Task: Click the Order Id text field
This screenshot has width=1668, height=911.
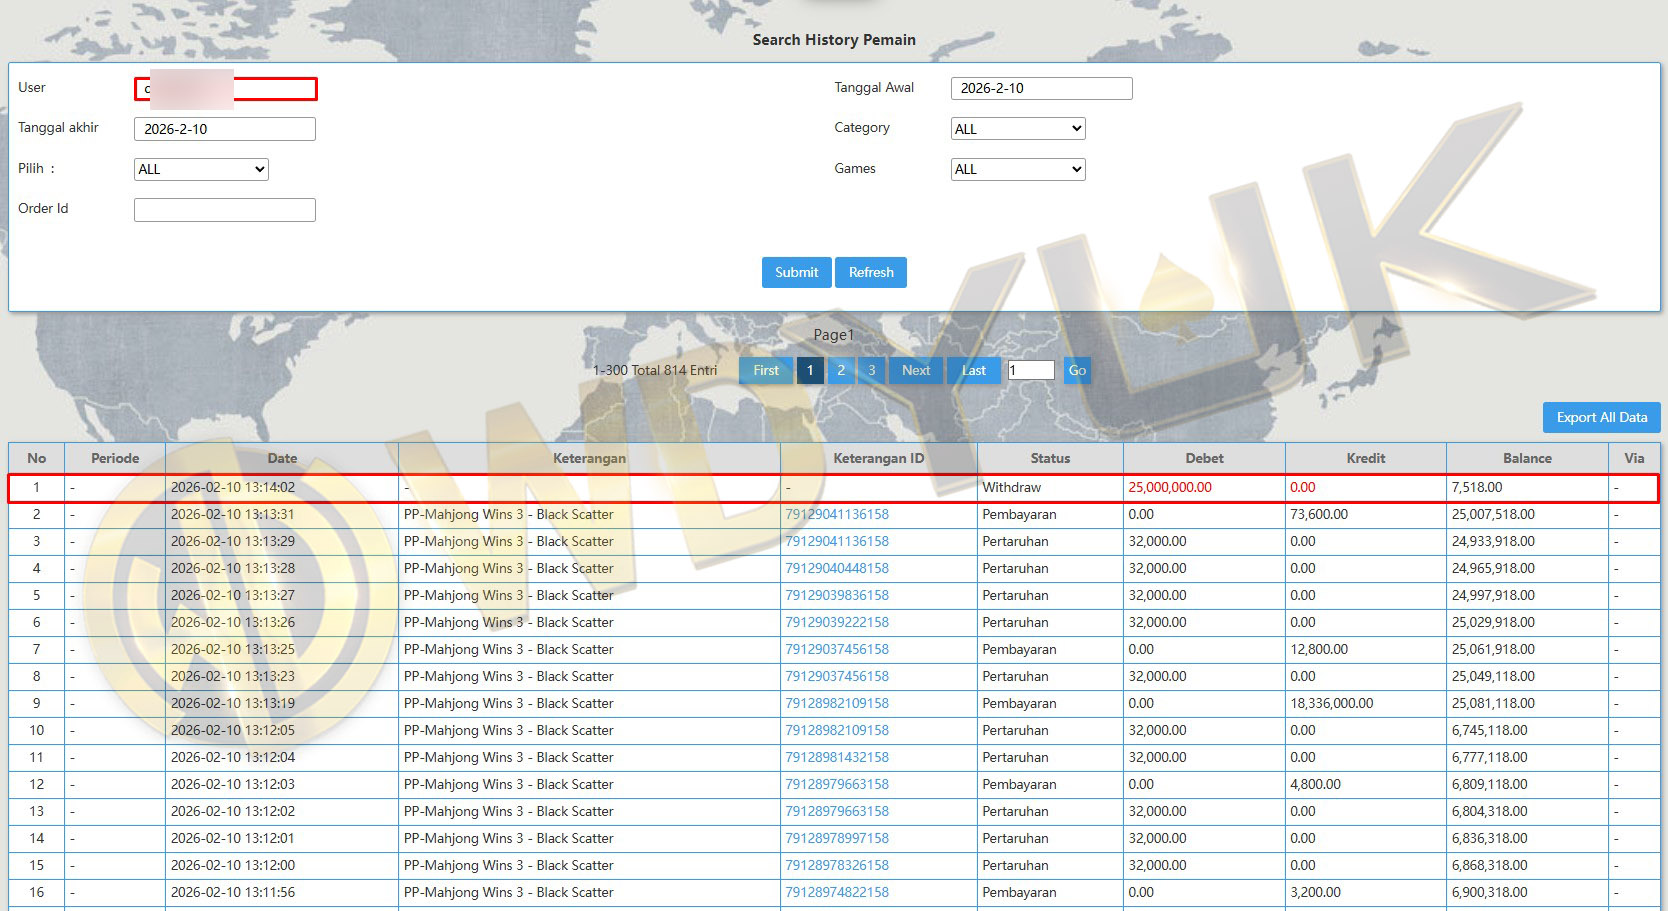Action: tap(225, 209)
